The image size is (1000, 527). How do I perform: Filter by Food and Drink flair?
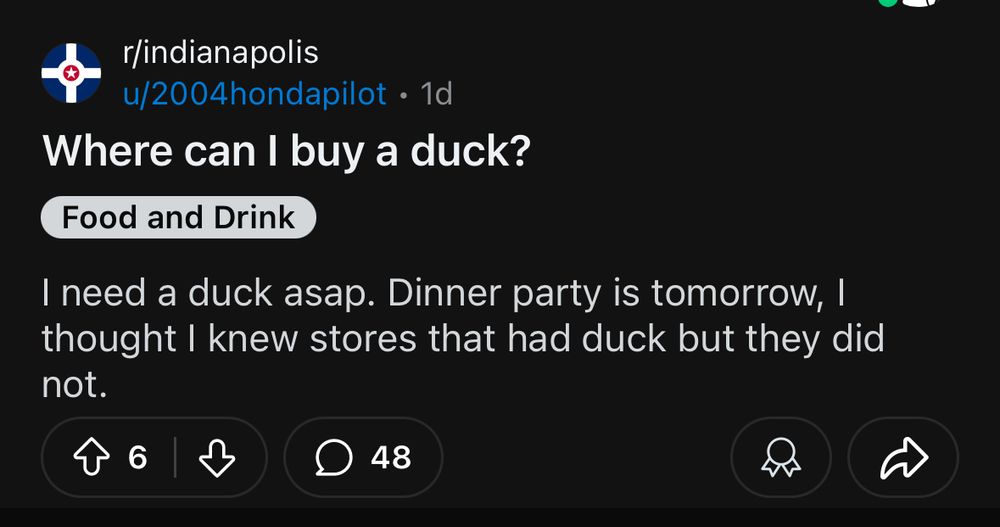tap(178, 218)
